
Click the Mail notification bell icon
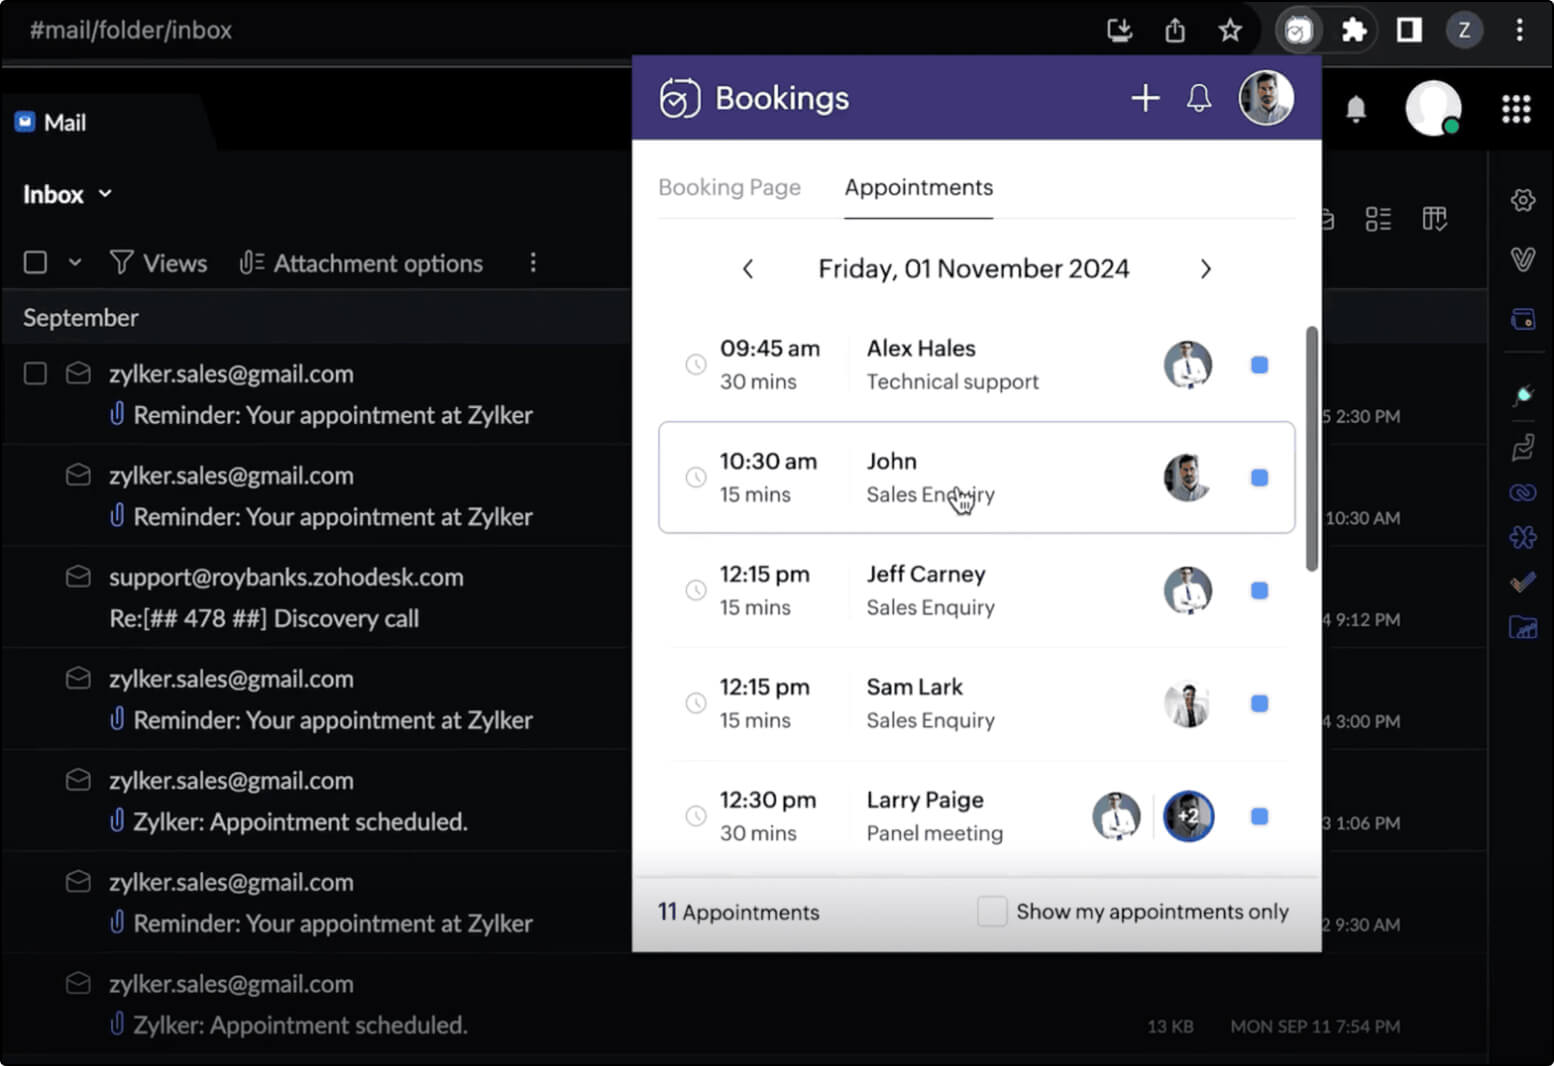click(x=1355, y=108)
